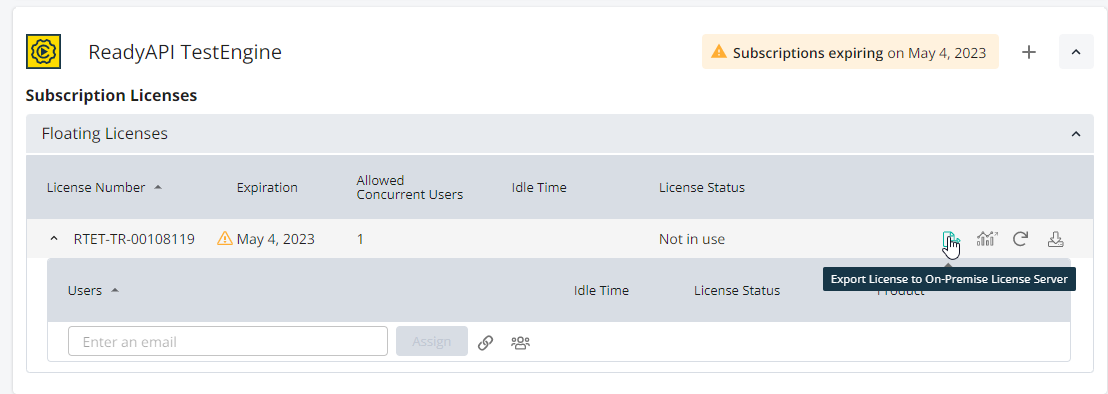Click the refresh license icon for RTET-TR-00108119

click(x=1020, y=239)
